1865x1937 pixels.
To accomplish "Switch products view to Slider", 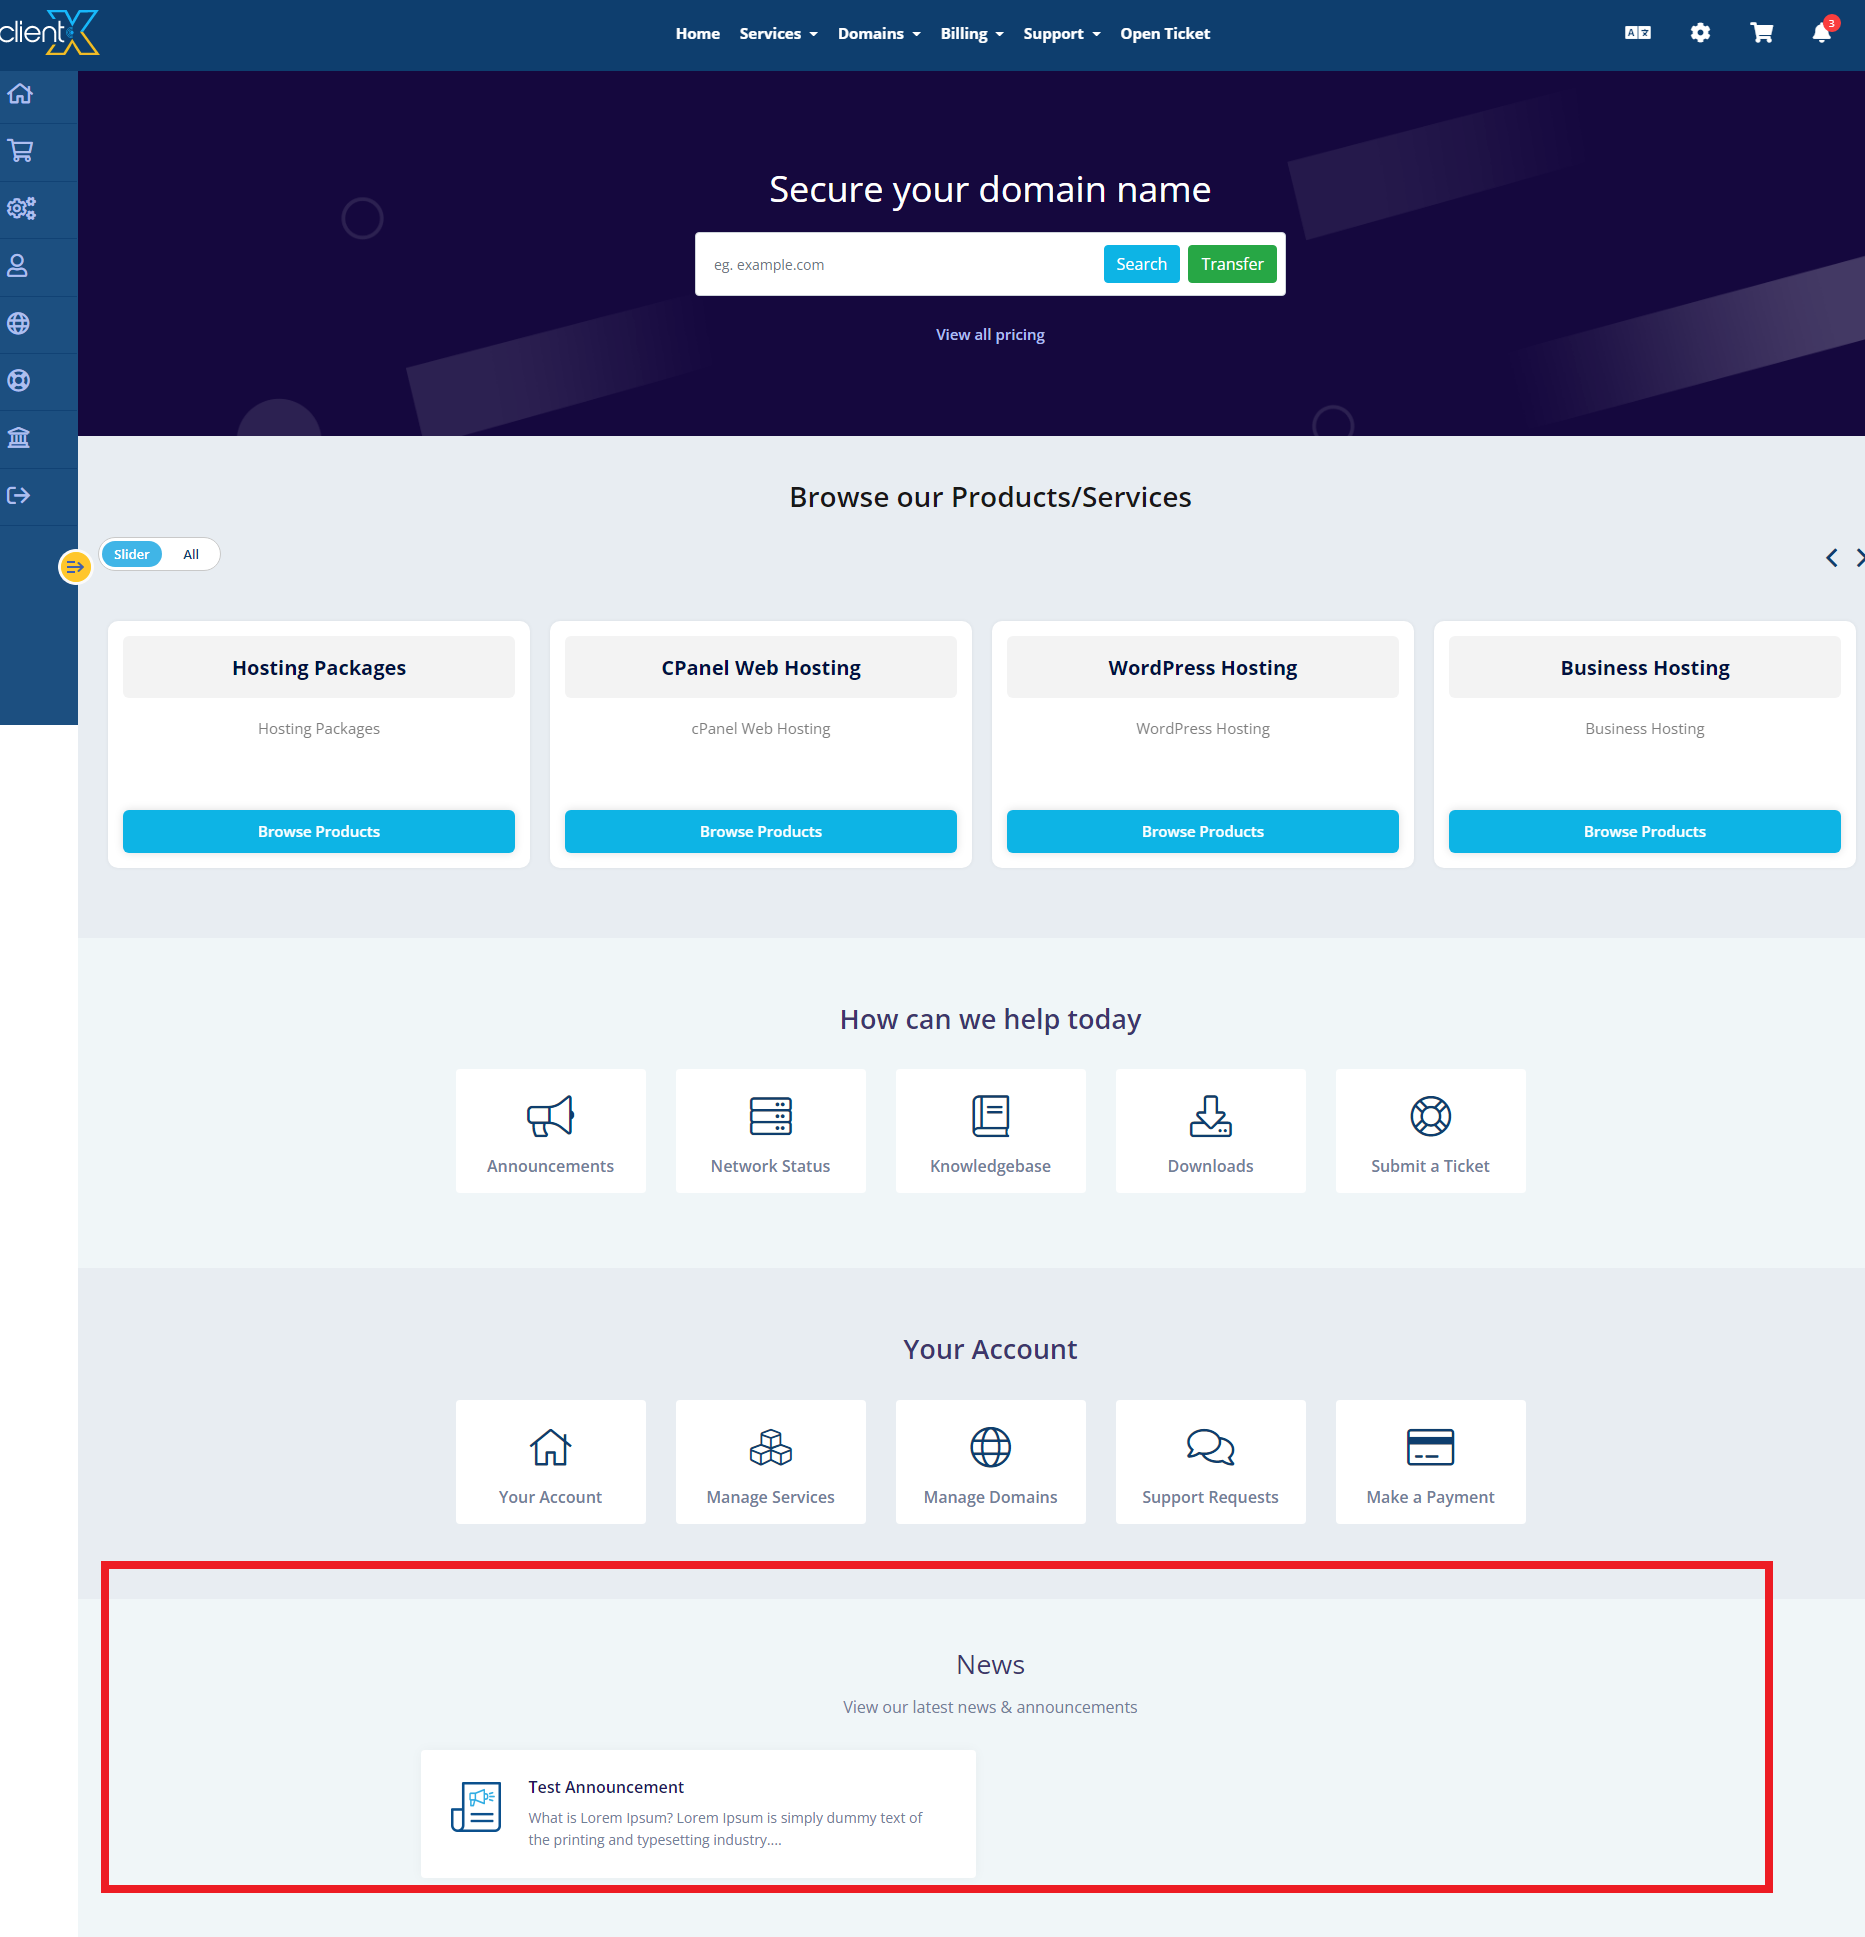I will click(x=131, y=554).
